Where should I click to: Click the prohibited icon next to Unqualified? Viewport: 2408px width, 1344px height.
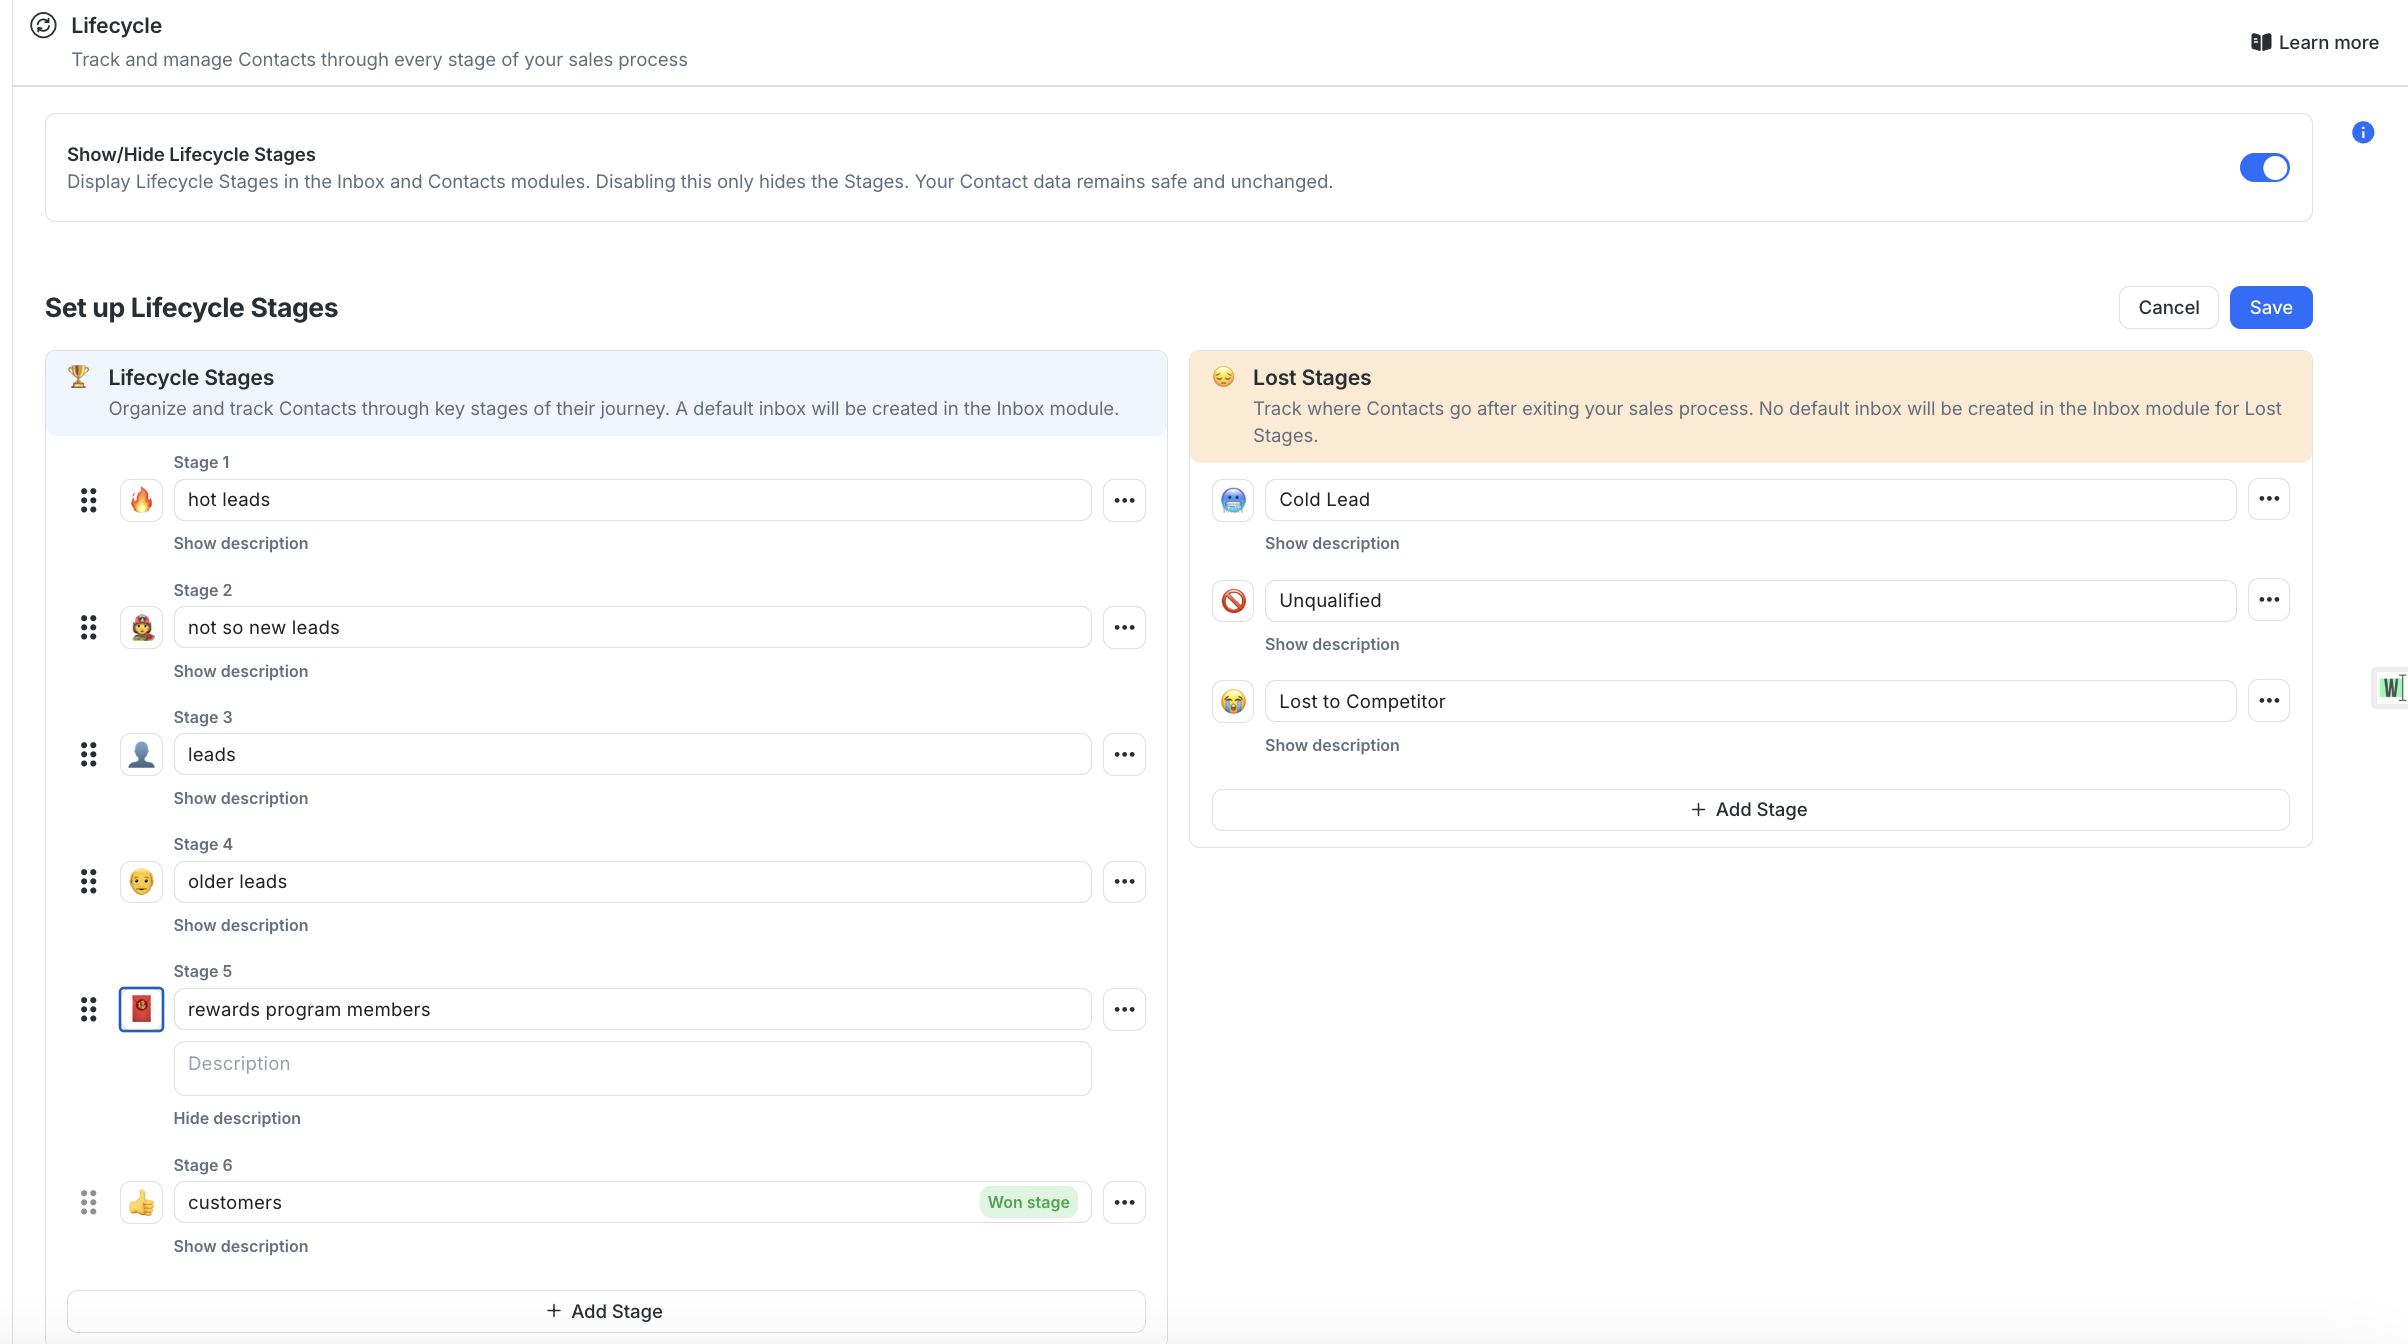click(1232, 600)
